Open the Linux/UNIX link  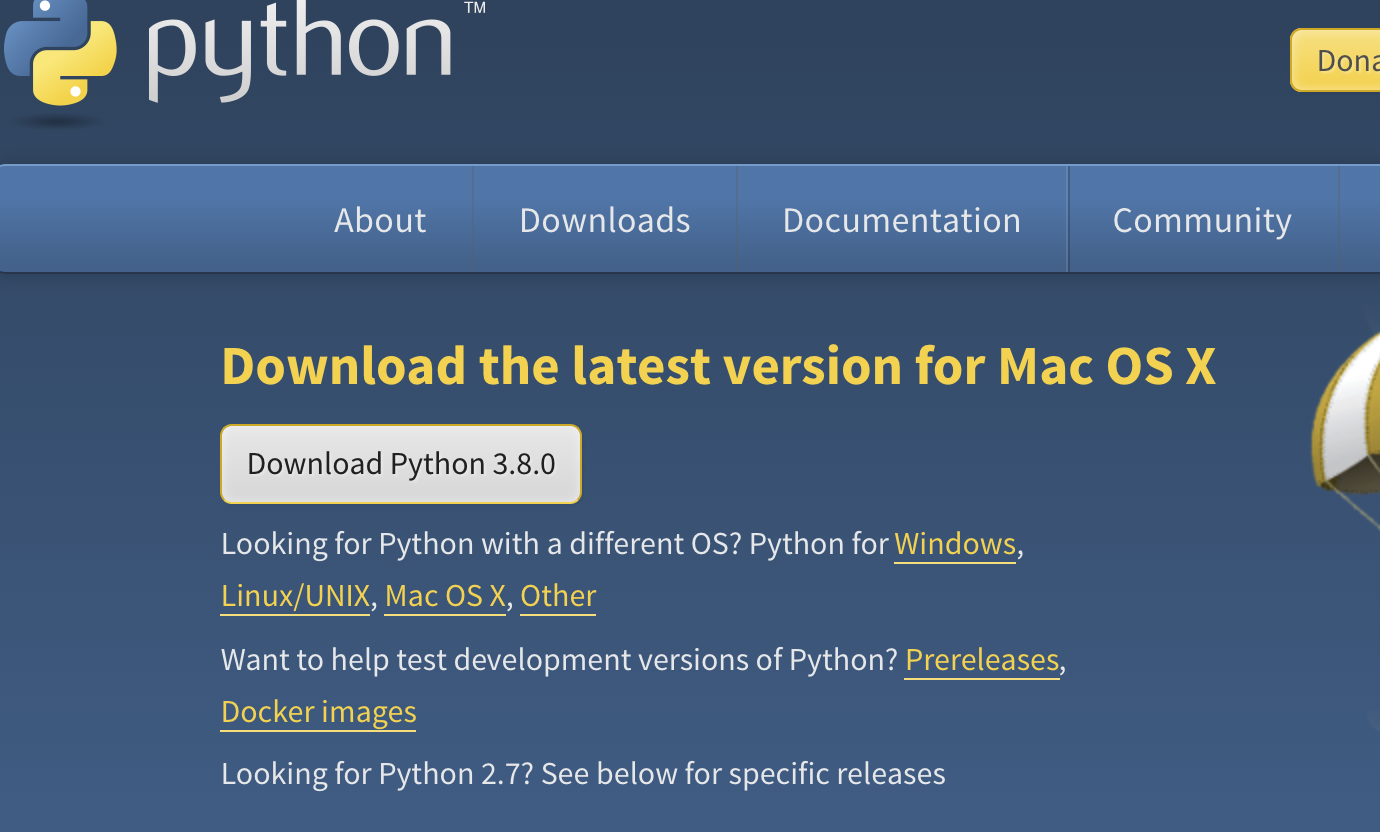tap(295, 596)
